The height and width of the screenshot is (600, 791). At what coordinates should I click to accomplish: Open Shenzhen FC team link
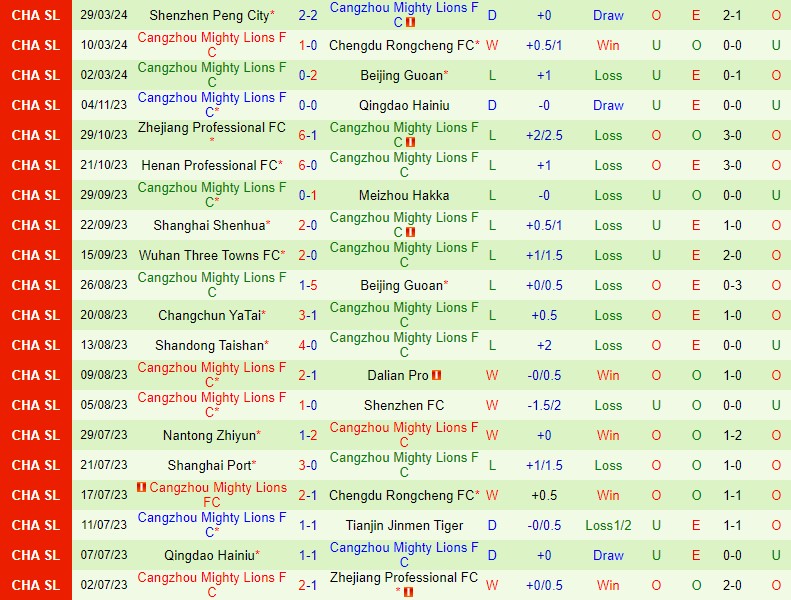[404, 405]
